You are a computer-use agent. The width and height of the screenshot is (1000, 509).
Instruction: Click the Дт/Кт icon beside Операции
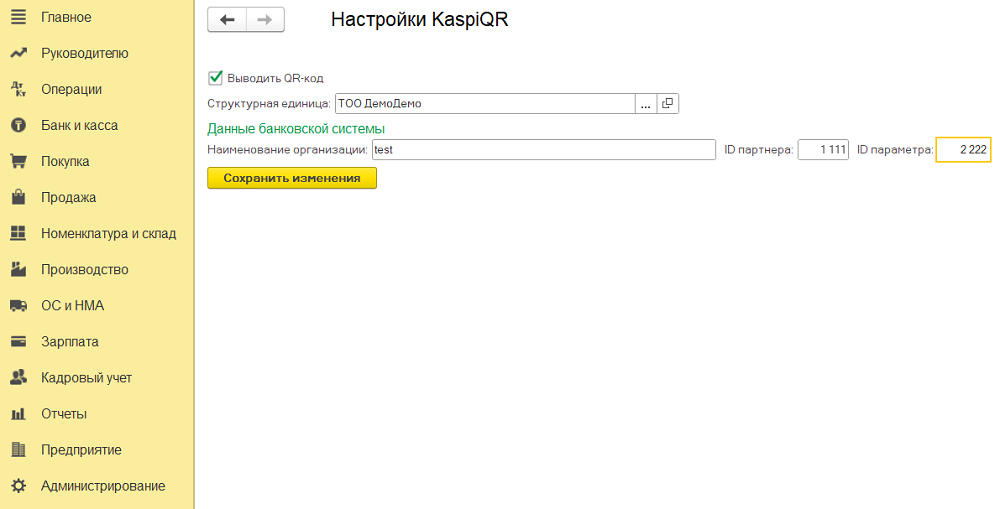coord(18,89)
